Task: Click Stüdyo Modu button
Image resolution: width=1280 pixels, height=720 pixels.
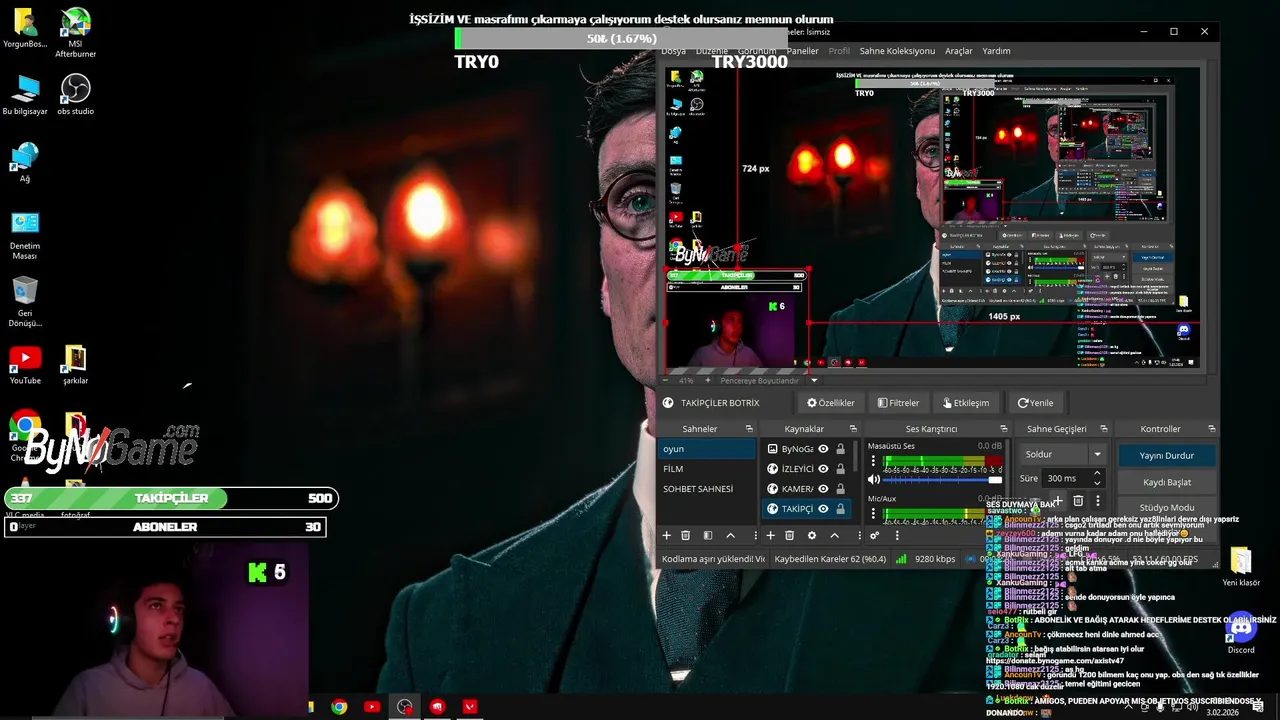Action: pos(1167,507)
